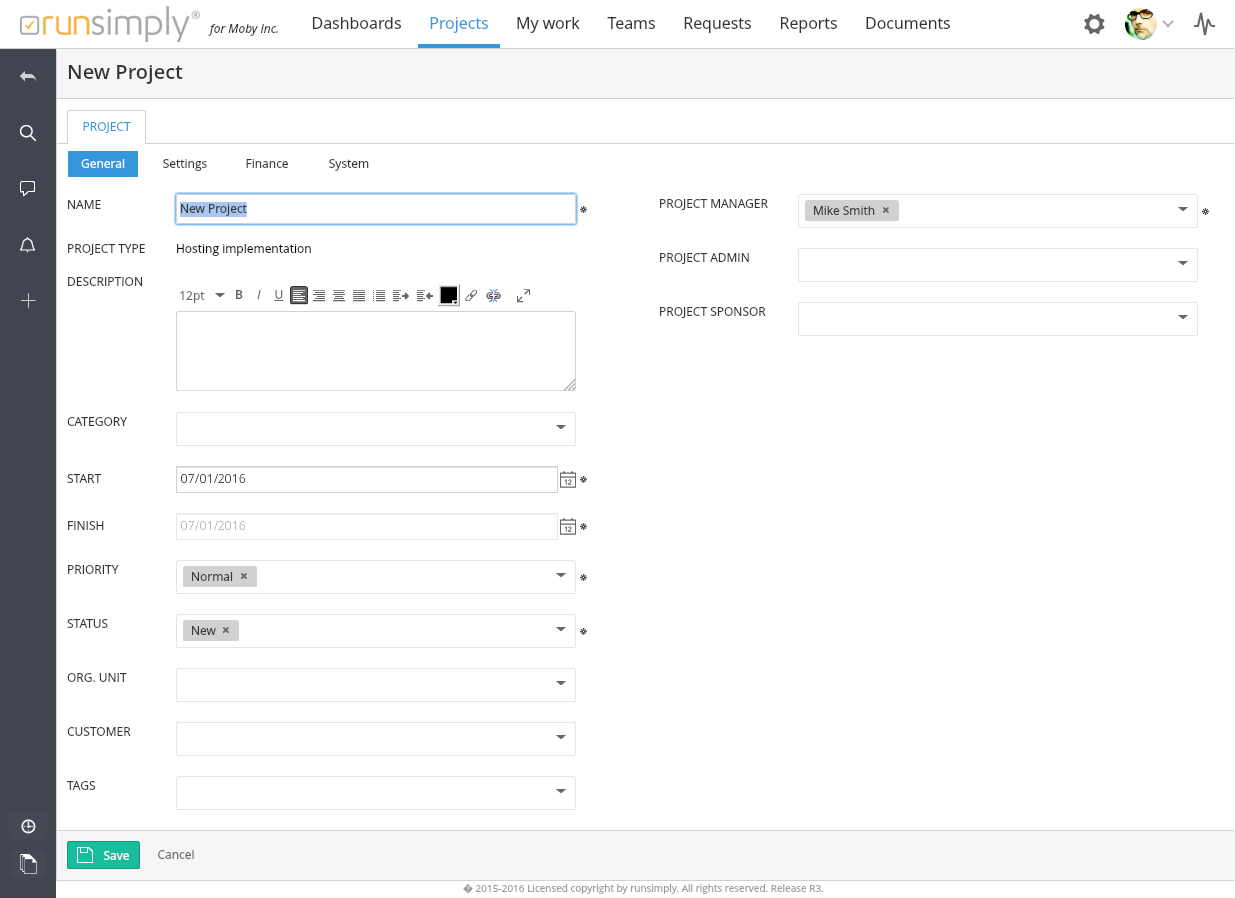Open notifications bell in sidebar
Screen dimensions: 1235x898
[28, 245]
